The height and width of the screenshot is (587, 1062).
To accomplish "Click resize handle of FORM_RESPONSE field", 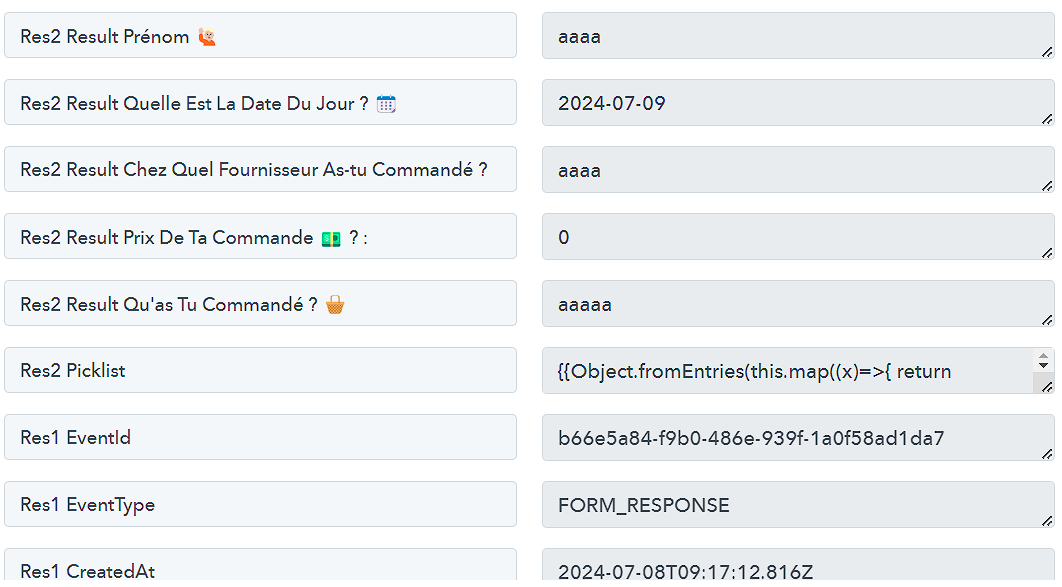I will click(x=1046, y=521).
